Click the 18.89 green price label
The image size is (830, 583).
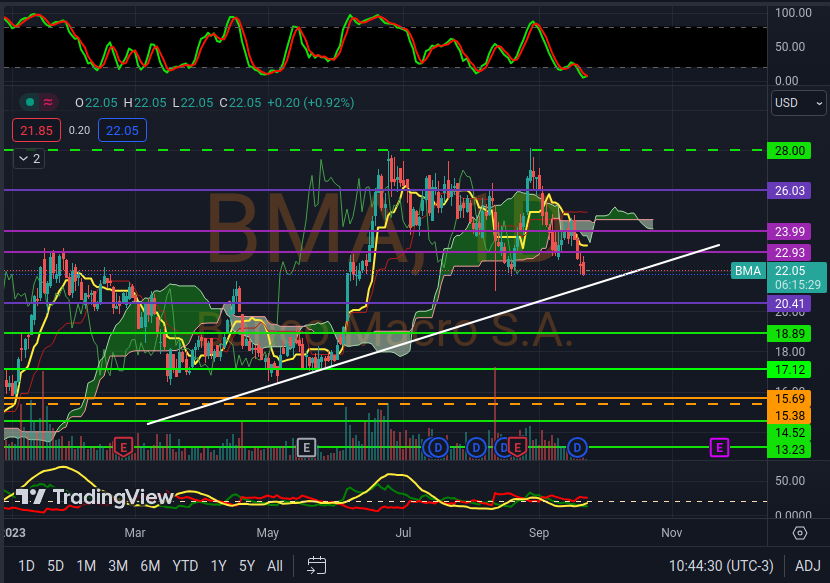click(789, 334)
